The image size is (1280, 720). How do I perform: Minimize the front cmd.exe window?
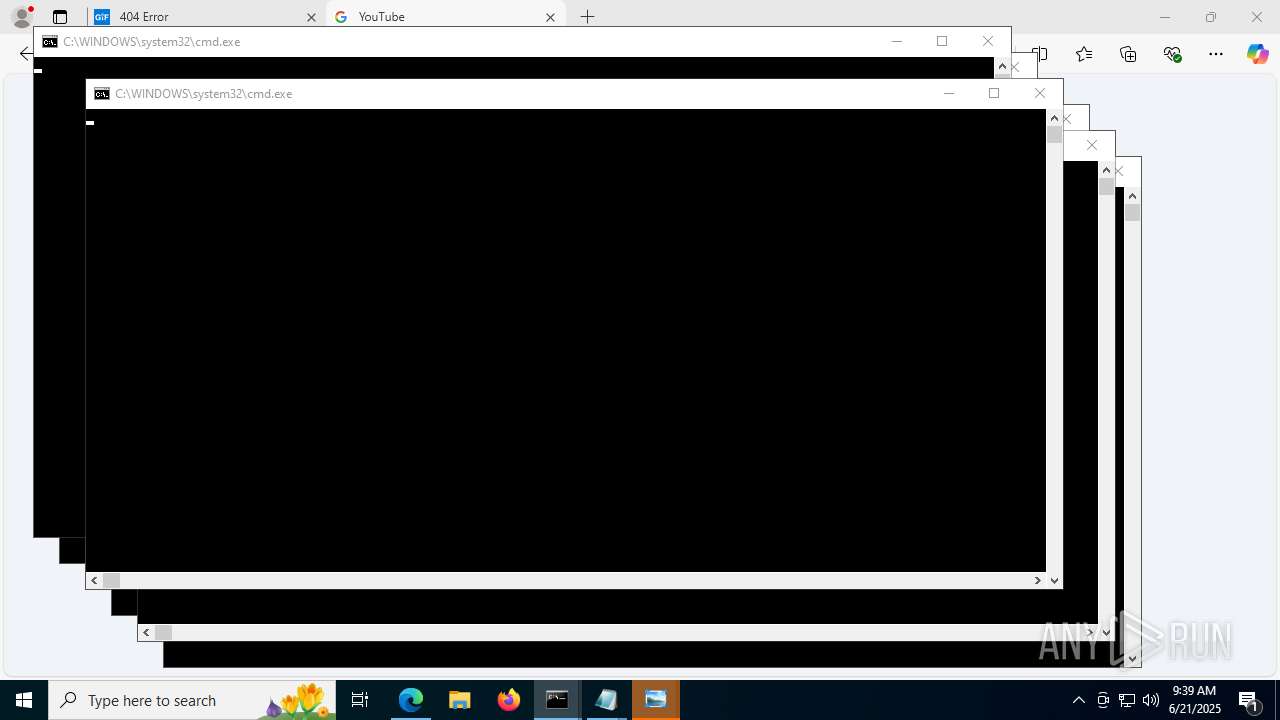pyautogui.click(x=949, y=93)
